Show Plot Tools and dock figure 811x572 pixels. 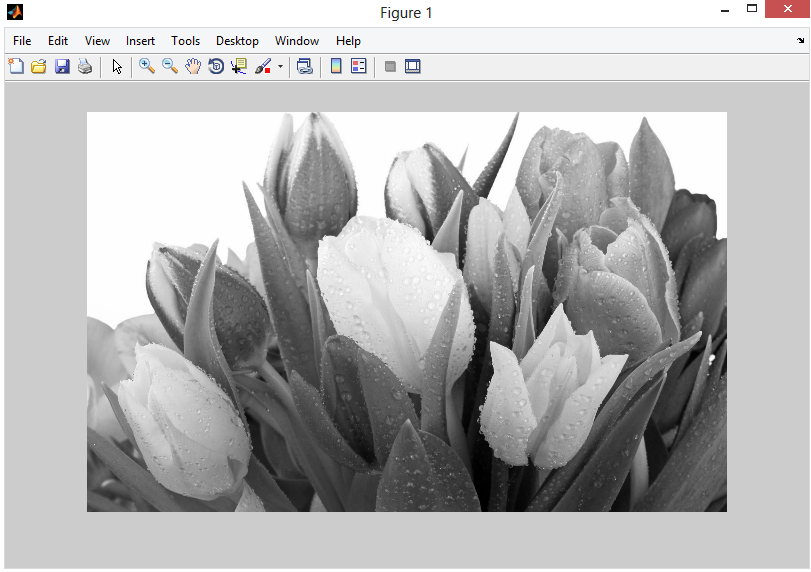tap(413, 66)
